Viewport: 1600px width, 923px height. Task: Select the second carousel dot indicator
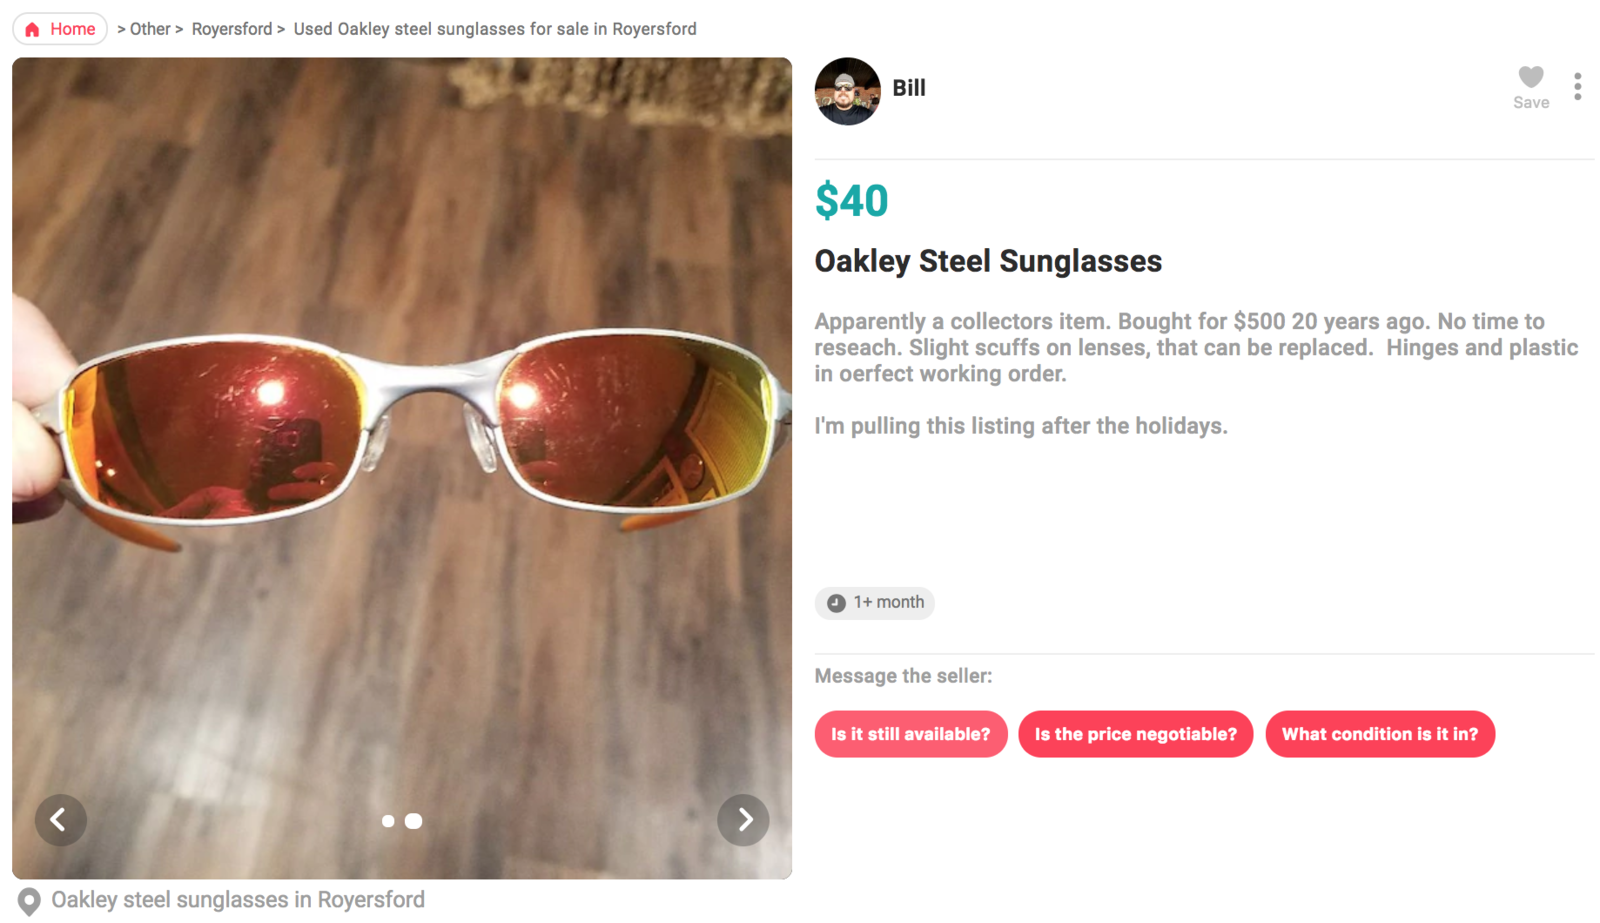(x=413, y=821)
